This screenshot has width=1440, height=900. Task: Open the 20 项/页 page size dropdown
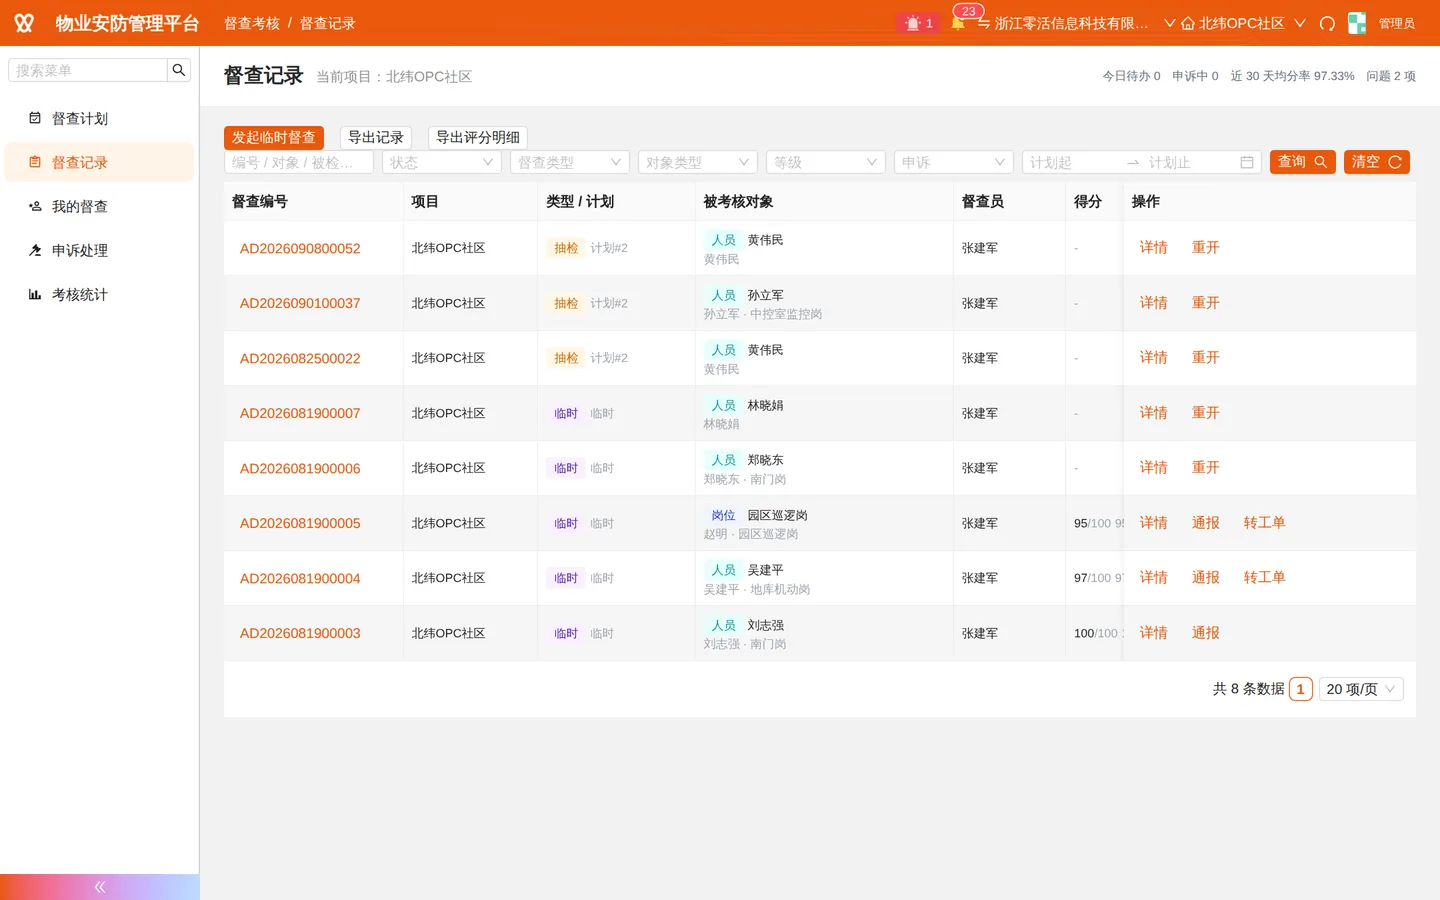coord(1361,689)
